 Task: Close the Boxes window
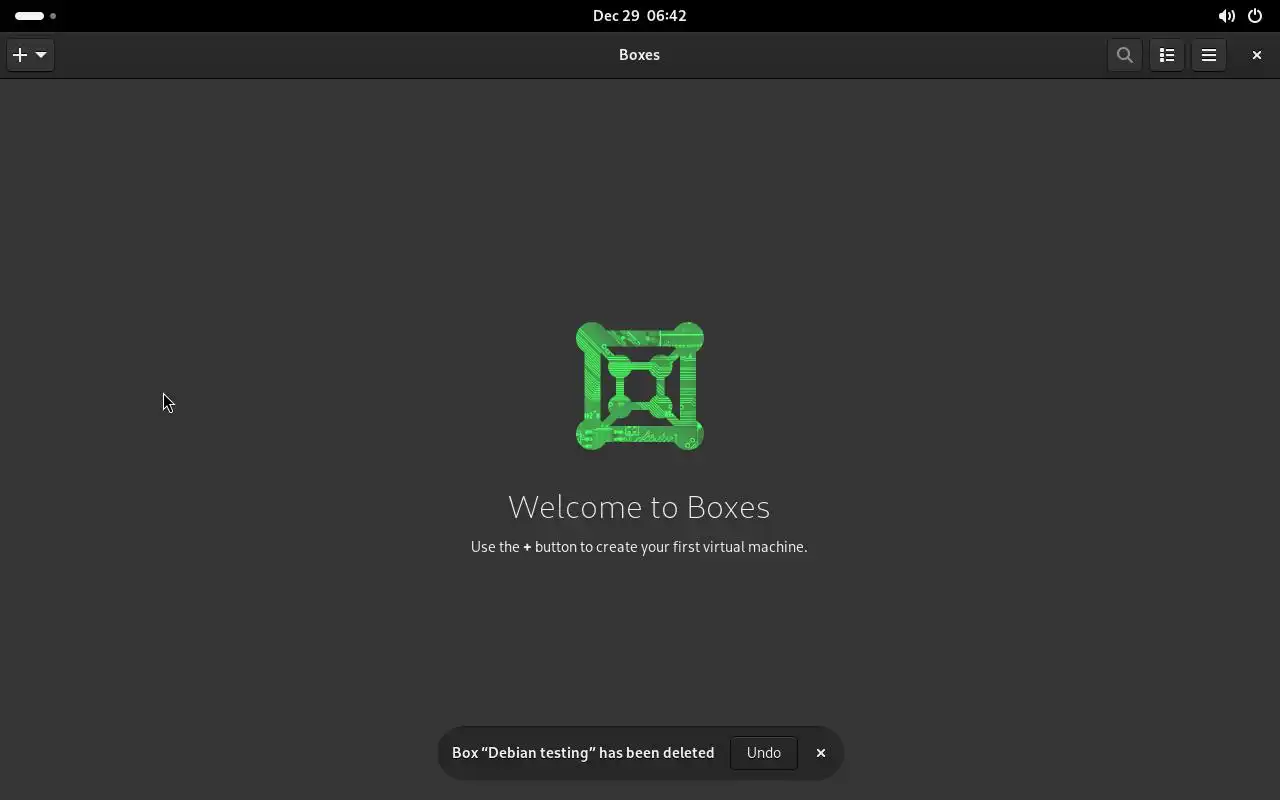pos(1257,55)
